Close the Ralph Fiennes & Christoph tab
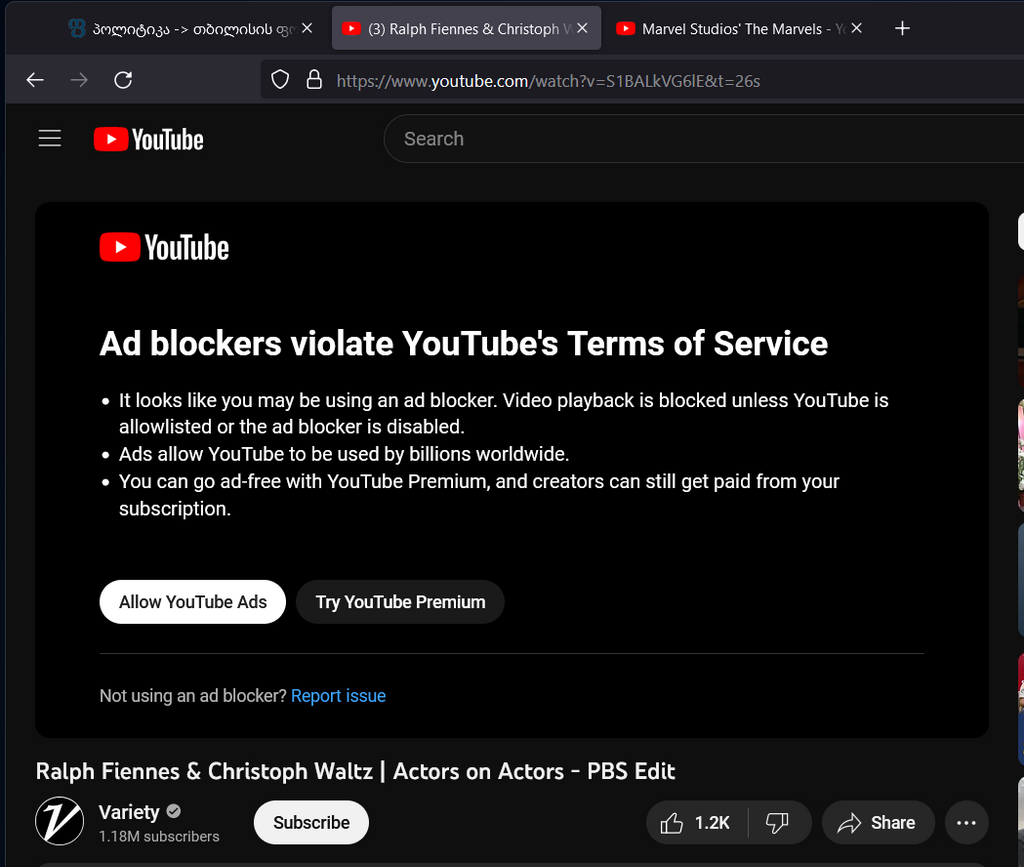The image size is (1024, 867). click(583, 28)
